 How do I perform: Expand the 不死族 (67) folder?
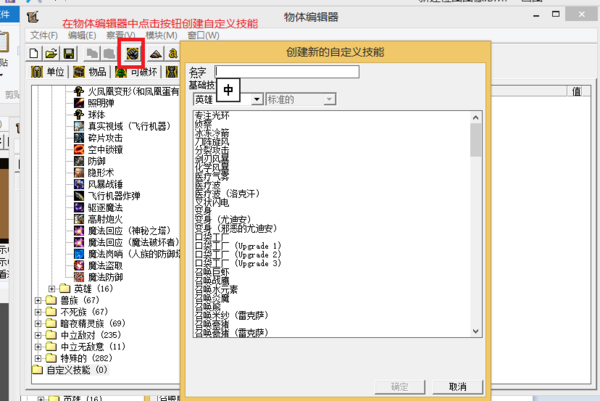click(39, 311)
